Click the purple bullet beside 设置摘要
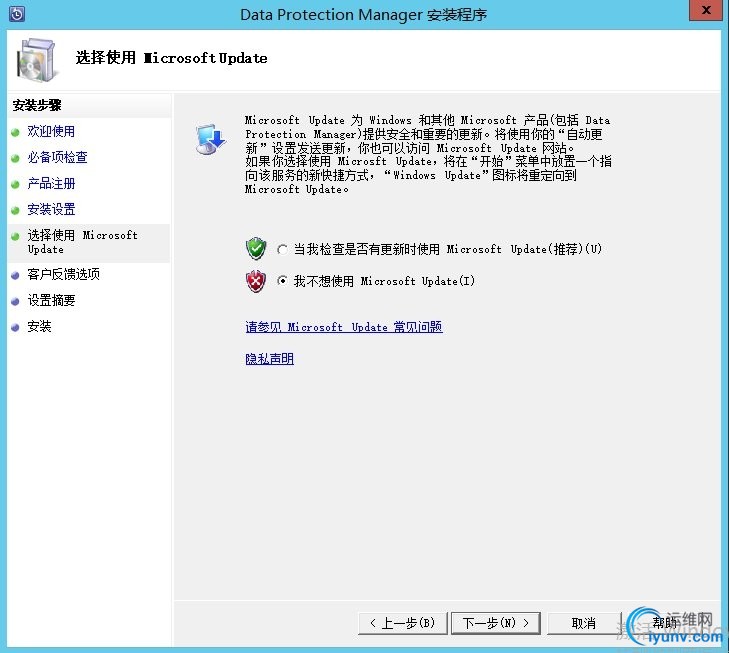Image resolution: width=729 pixels, height=653 pixels. click(15, 301)
